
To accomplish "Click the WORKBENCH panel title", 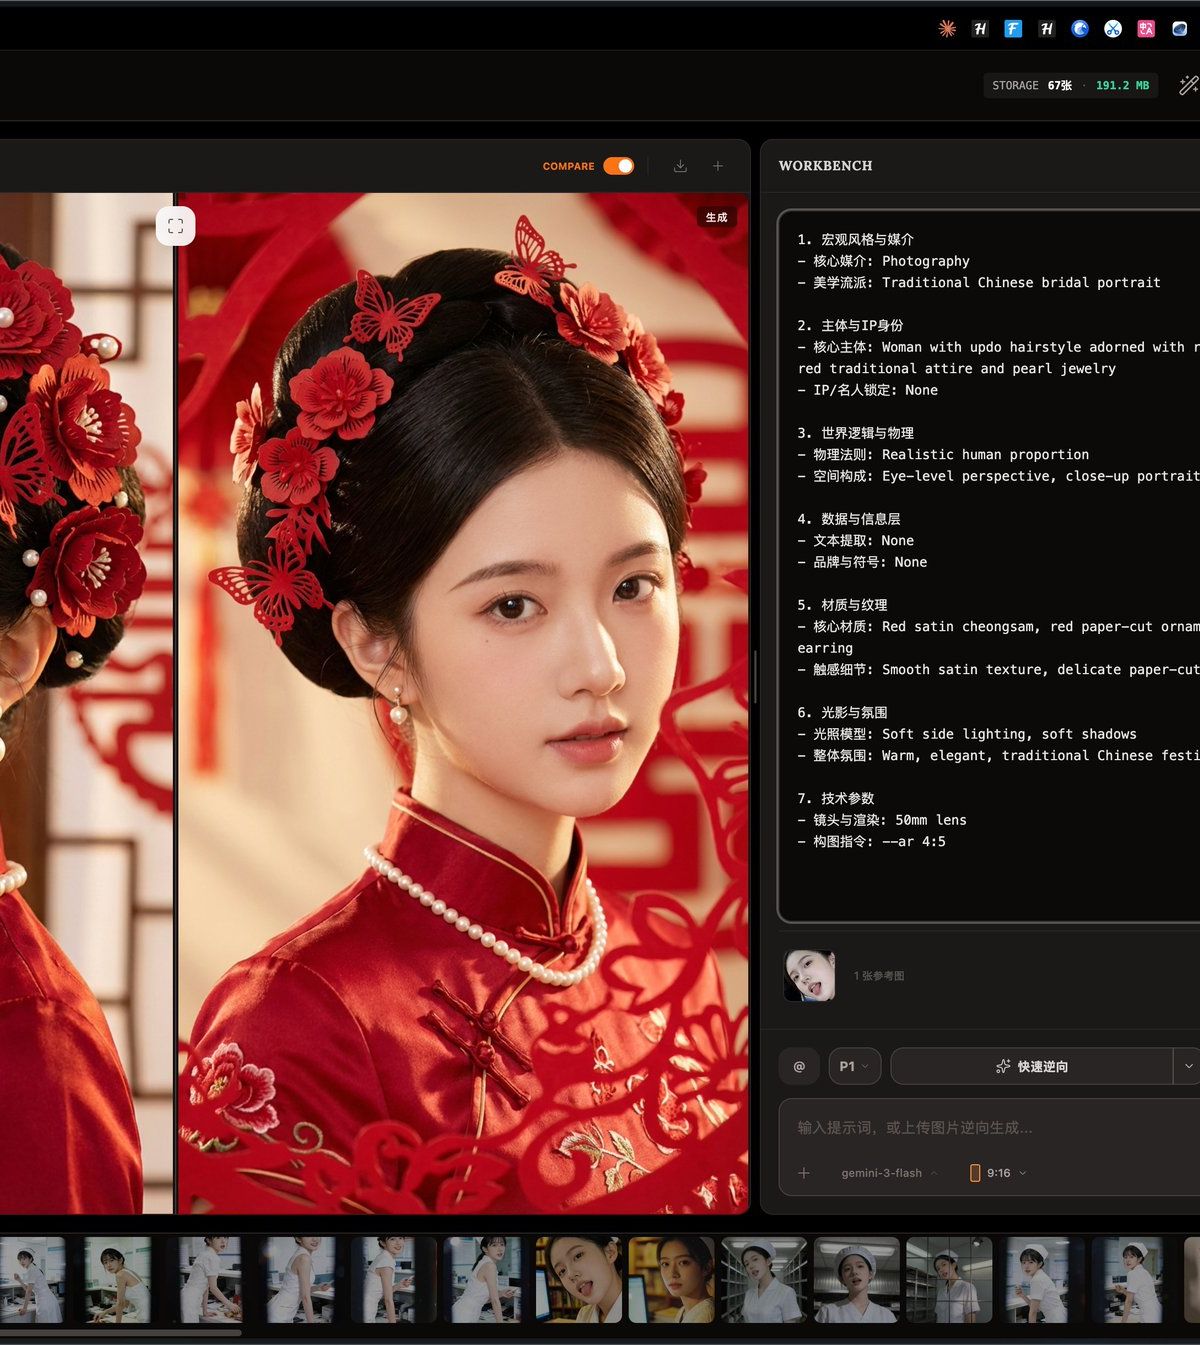I will tap(825, 166).
